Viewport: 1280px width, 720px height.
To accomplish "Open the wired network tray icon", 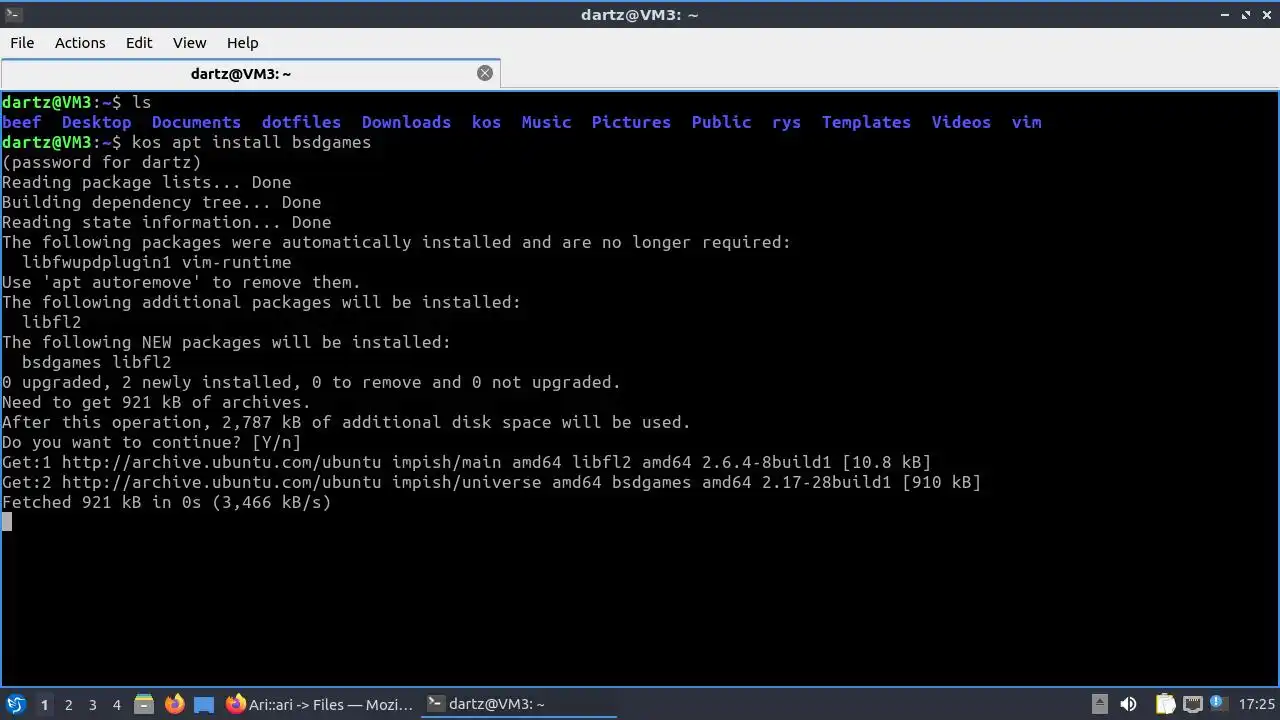I will tap(1192, 704).
